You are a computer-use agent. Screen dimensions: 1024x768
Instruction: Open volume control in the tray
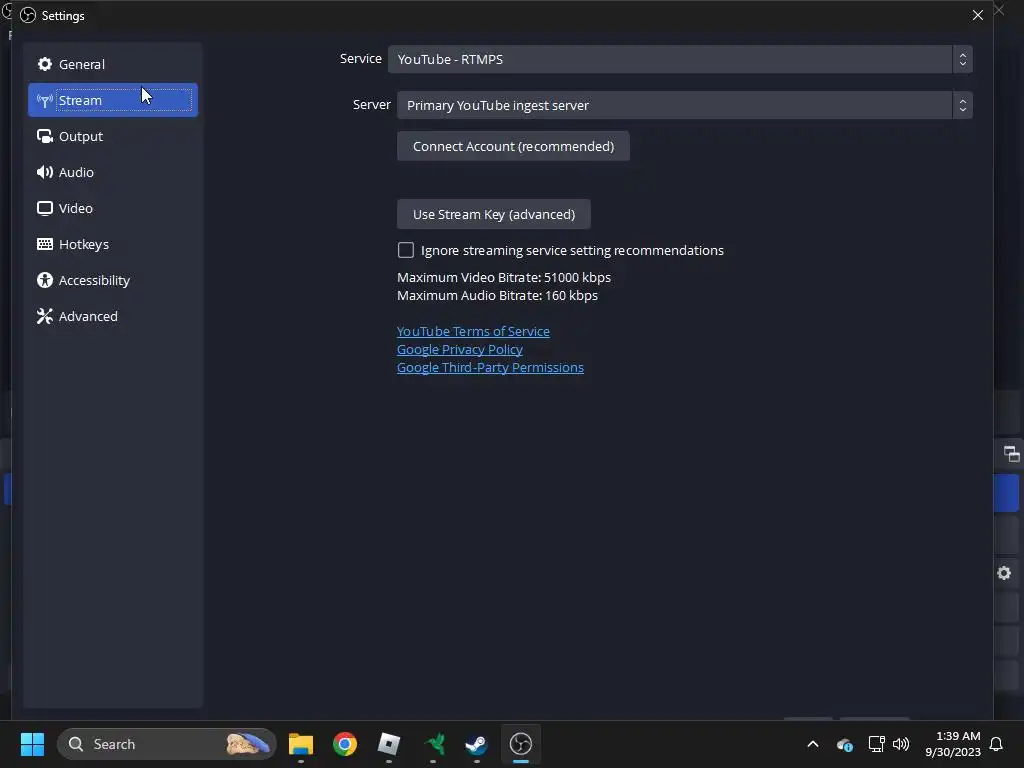click(x=901, y=744)
